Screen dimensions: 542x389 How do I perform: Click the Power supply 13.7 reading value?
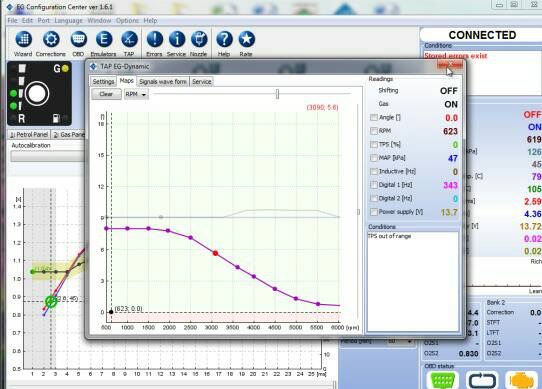pos(449,212)
